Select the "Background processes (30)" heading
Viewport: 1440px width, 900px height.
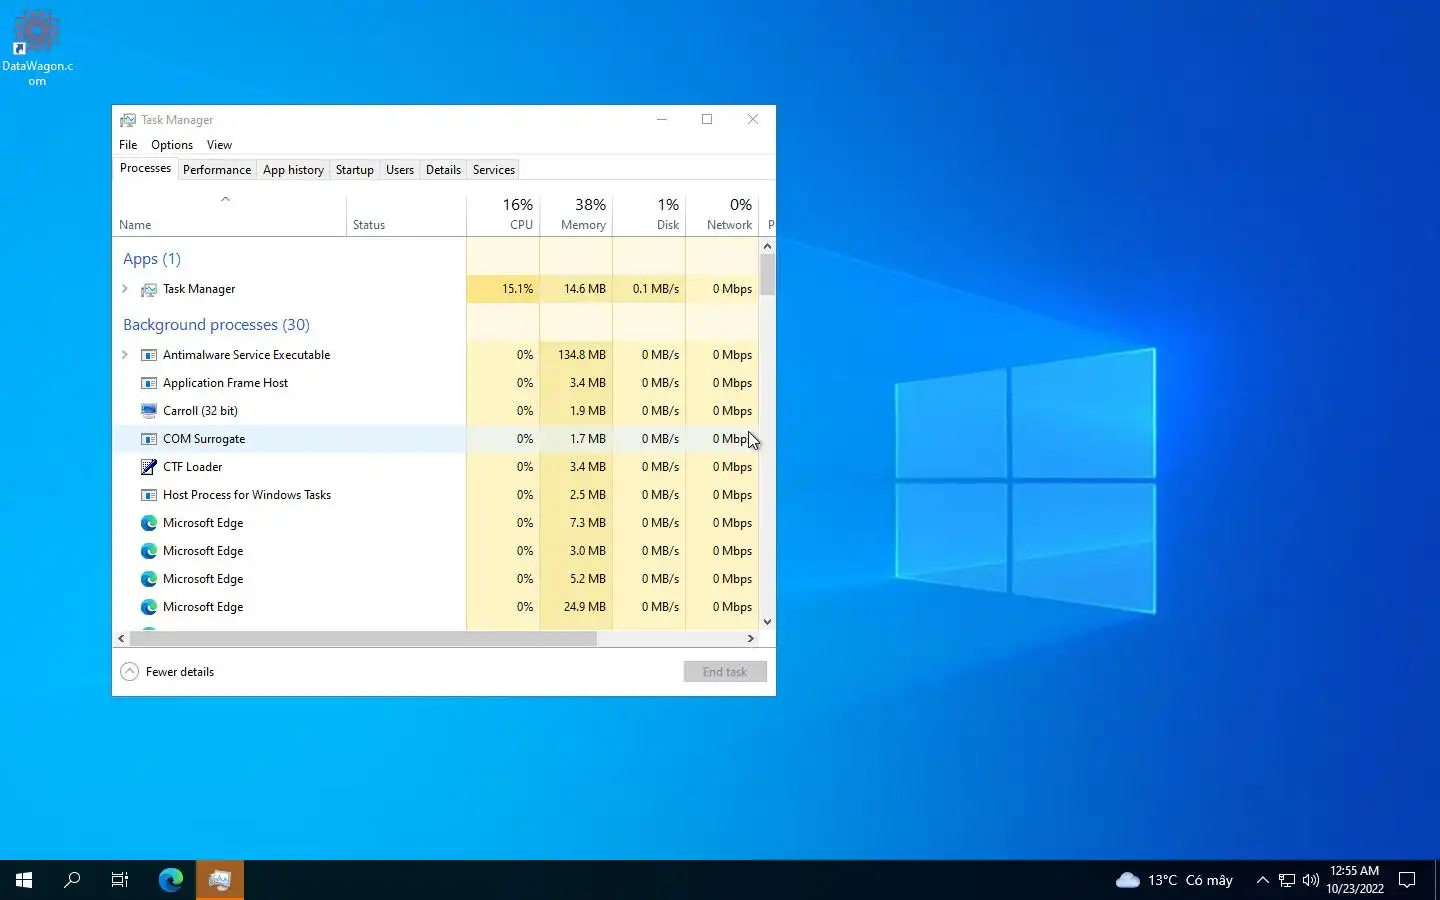click(x=216, y=325)
